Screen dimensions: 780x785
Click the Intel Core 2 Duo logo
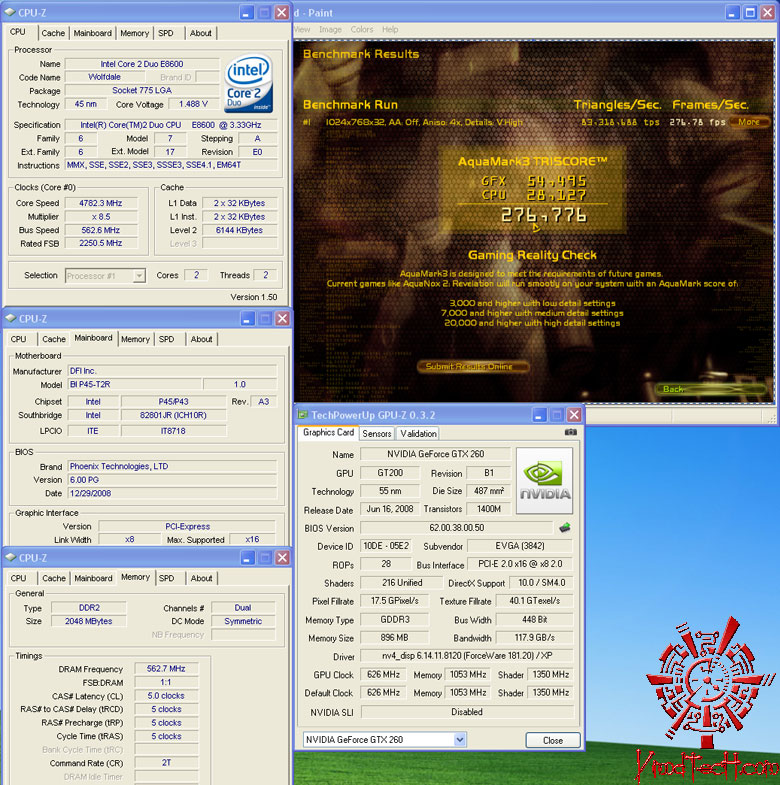[249, 83]
